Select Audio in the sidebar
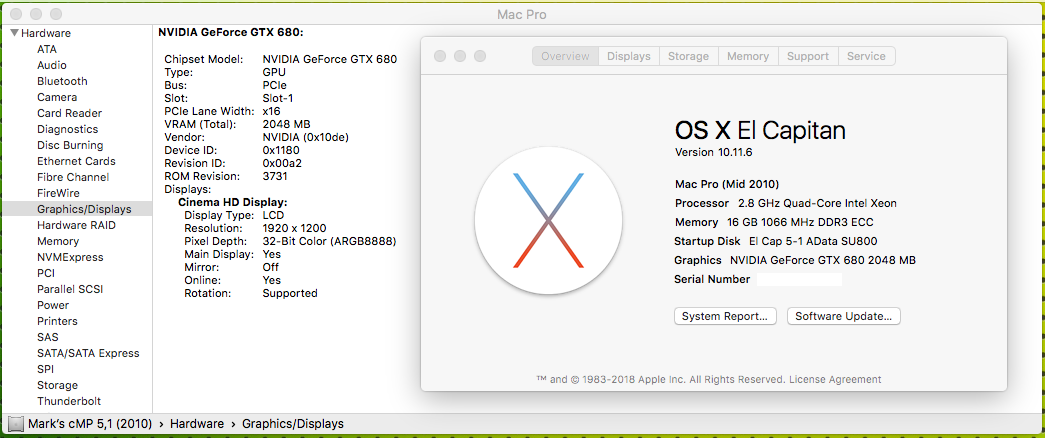The height and width of the screenshot is (438, 1045). 51,65
